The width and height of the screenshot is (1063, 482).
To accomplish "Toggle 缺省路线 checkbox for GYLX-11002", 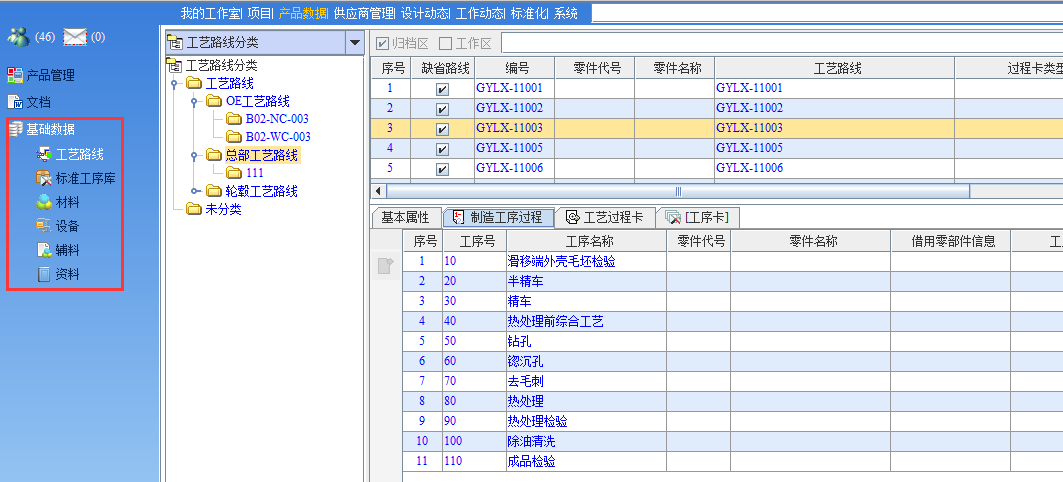I will point(443,108).
